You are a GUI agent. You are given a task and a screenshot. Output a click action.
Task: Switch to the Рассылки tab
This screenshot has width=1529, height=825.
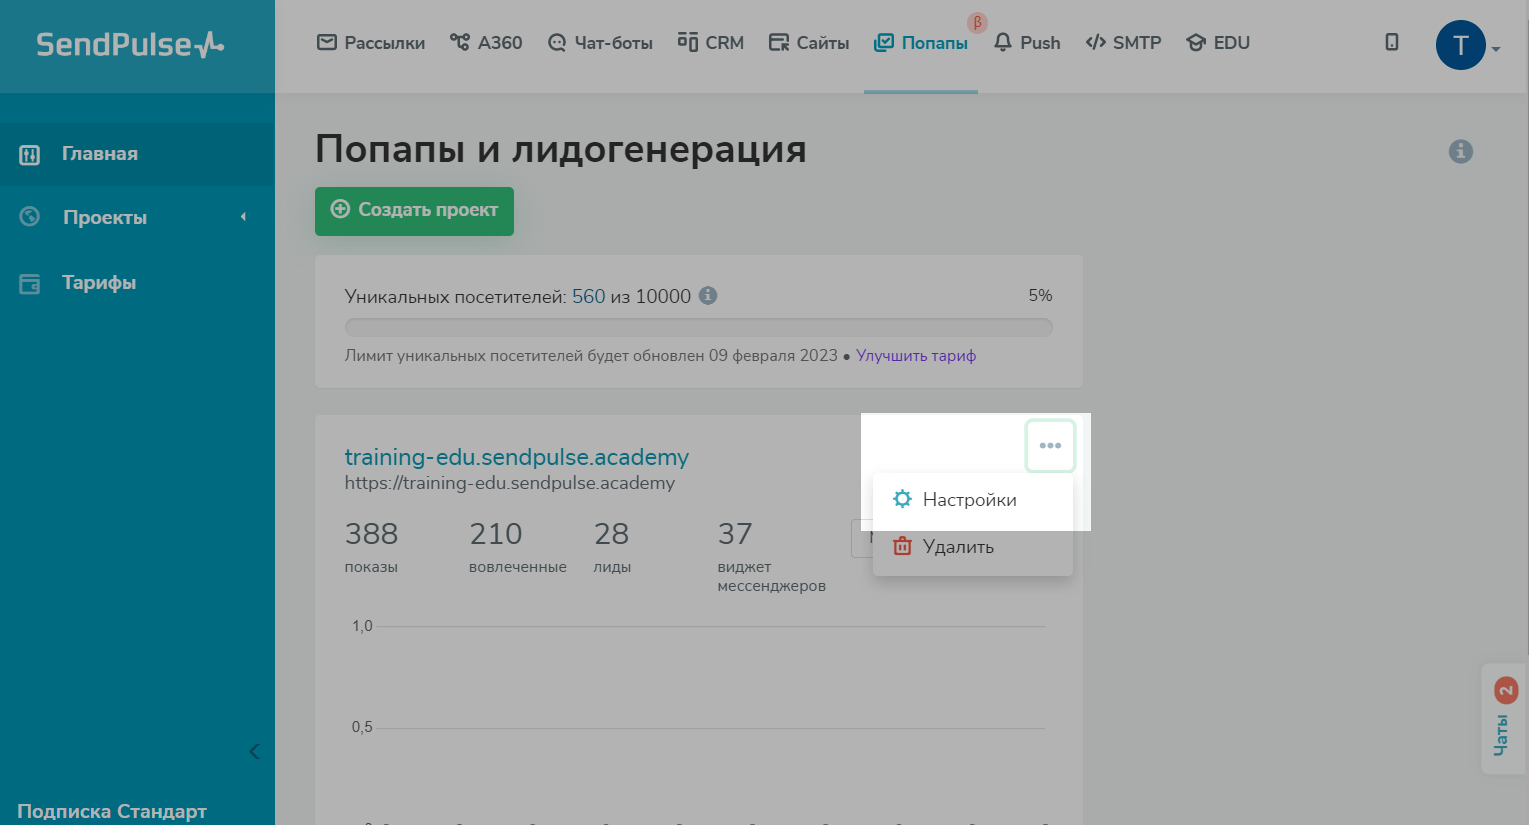[x=371, y=43]
